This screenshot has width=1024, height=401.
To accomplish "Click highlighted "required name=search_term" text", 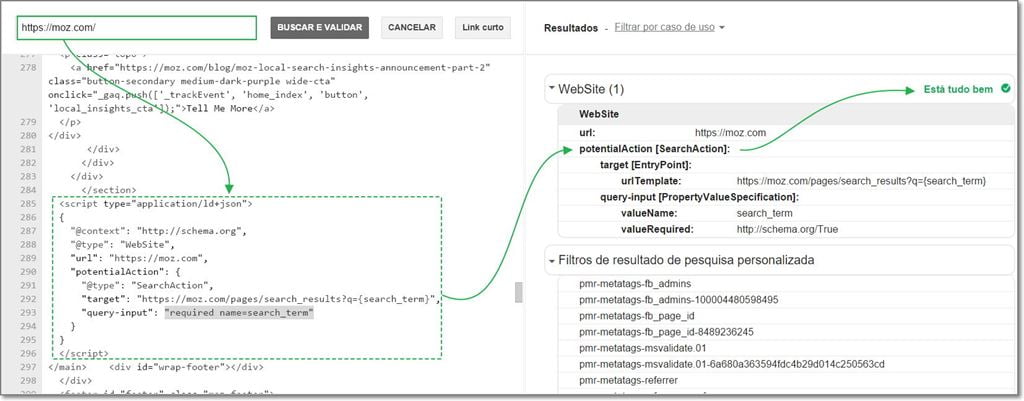I will tap(240, 313).
